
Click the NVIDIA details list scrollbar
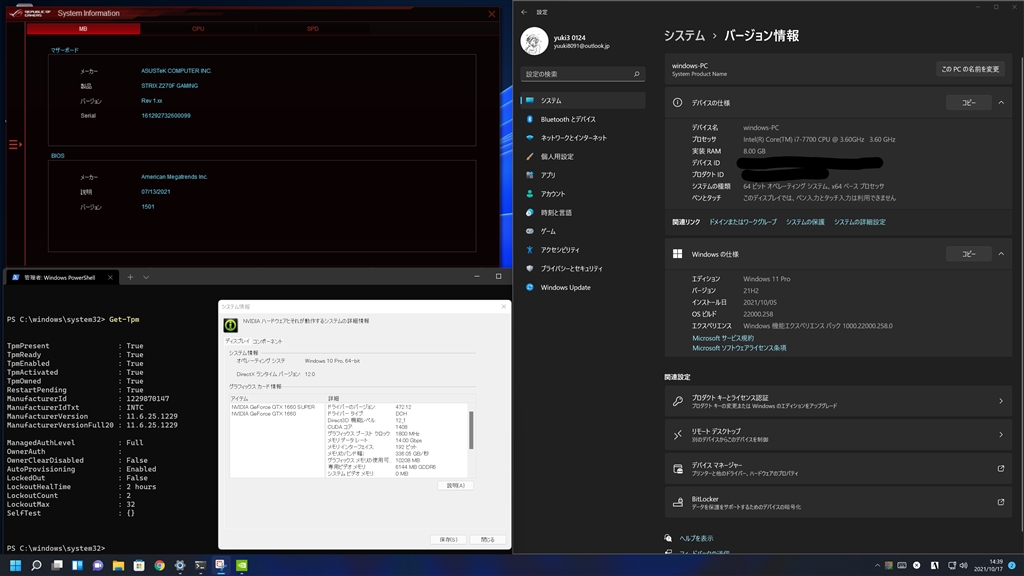point(471,430)
